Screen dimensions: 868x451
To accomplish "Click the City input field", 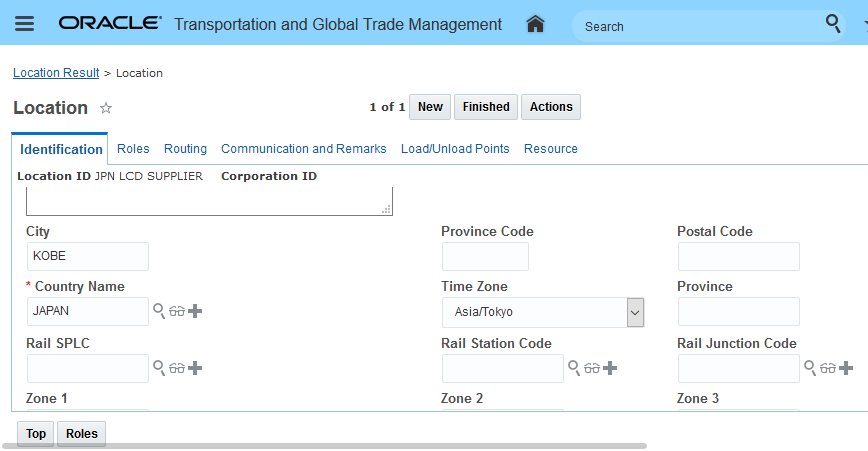I will click(x=87, y=256).
